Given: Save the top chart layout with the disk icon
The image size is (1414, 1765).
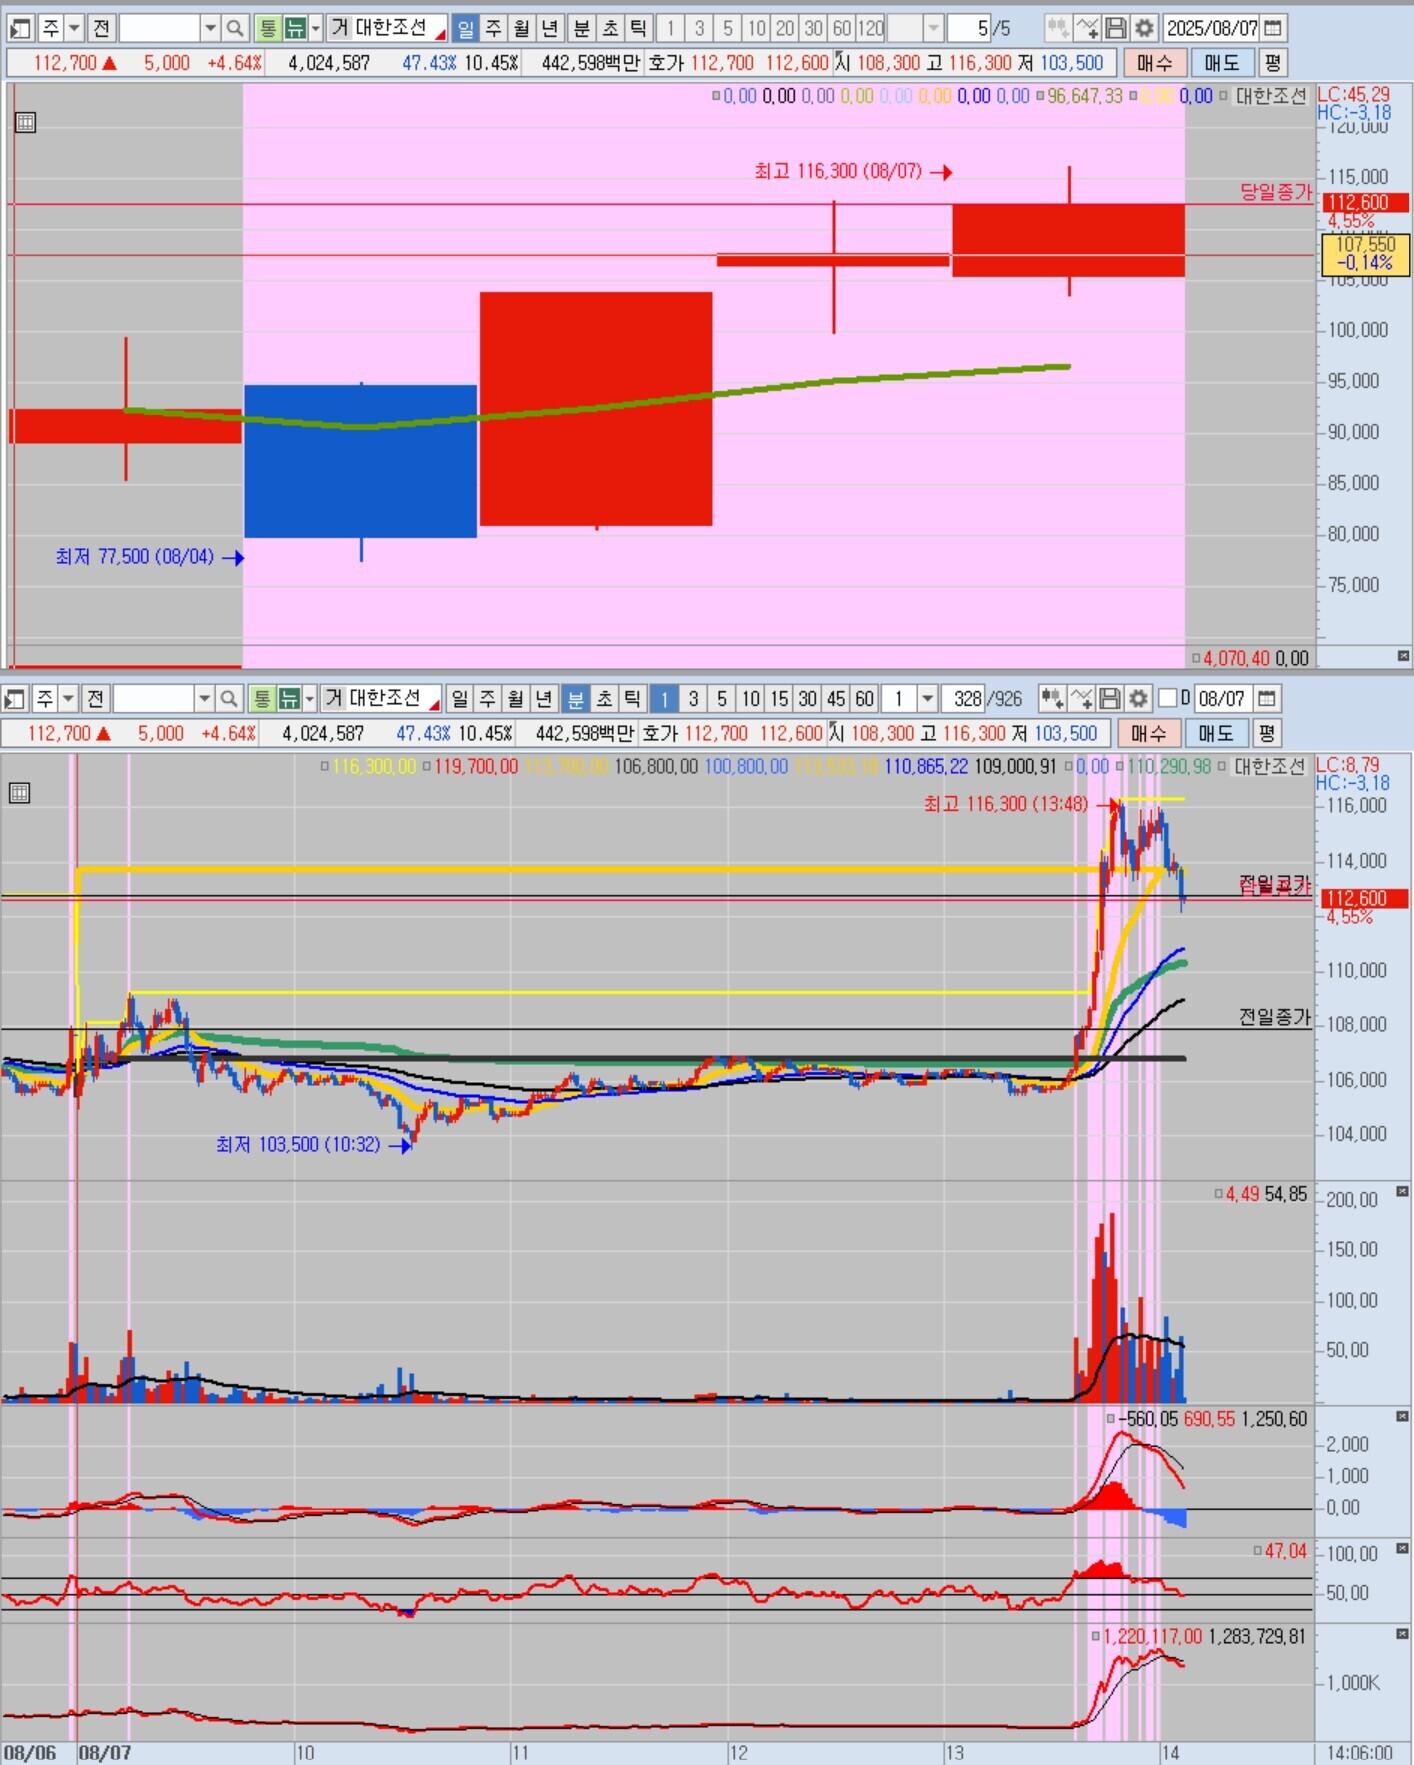Looking at the screenshot, I should point(1116,28).
